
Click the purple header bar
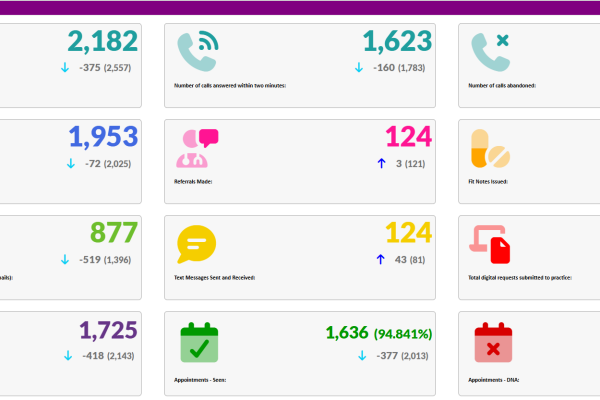tap(300, 8)
